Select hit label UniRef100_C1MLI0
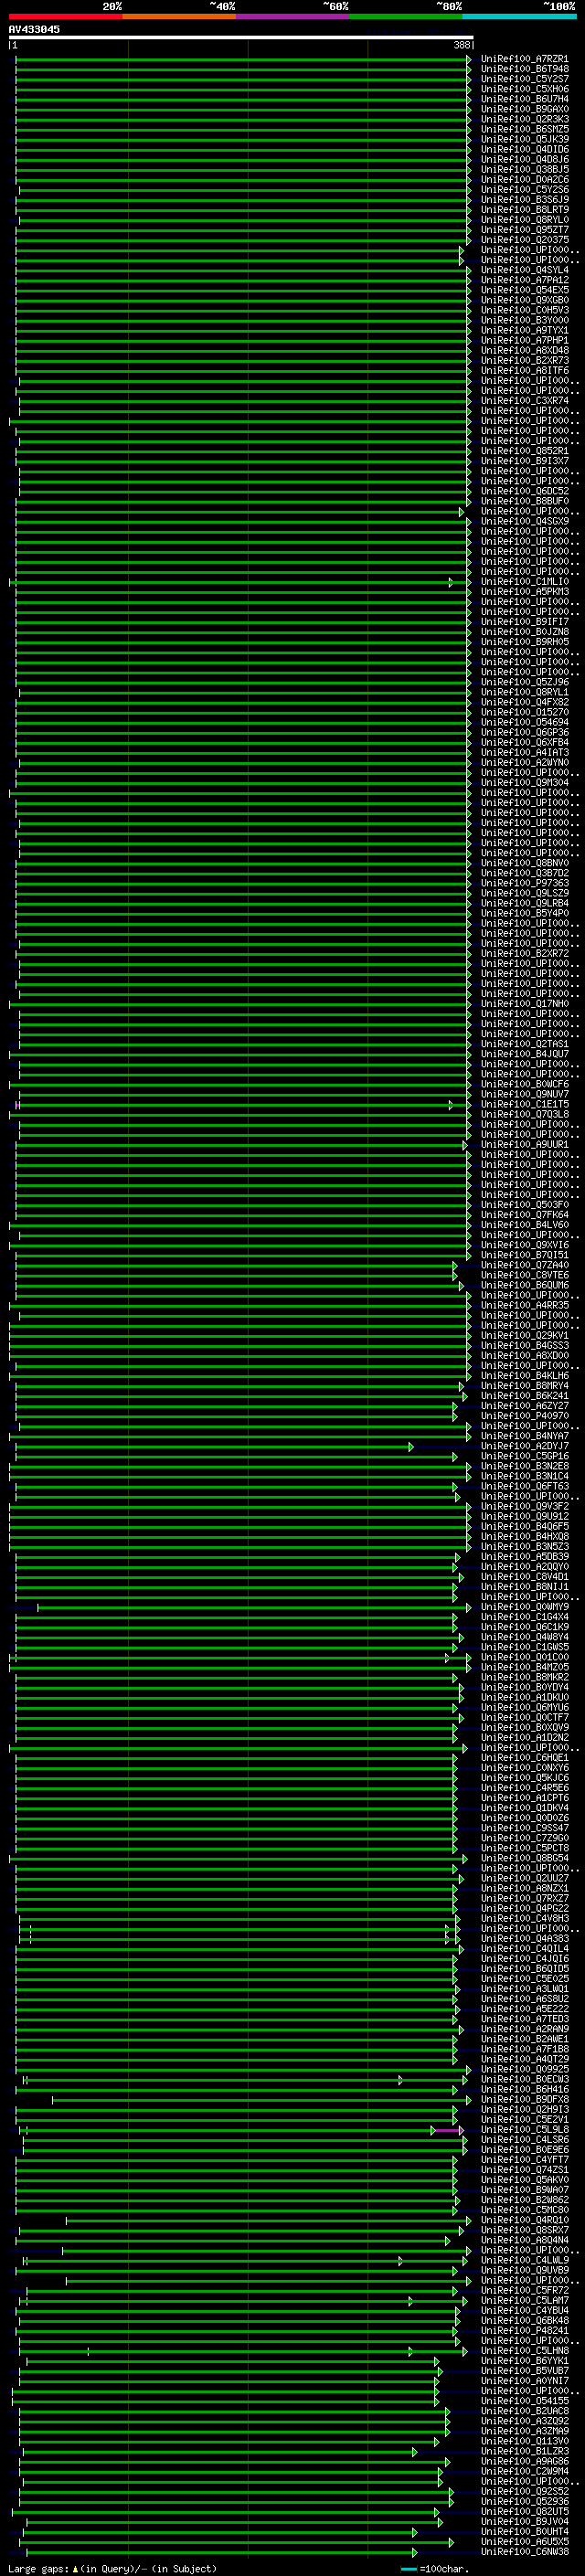This screenshot has width=585, height=2576. point(524,582)
